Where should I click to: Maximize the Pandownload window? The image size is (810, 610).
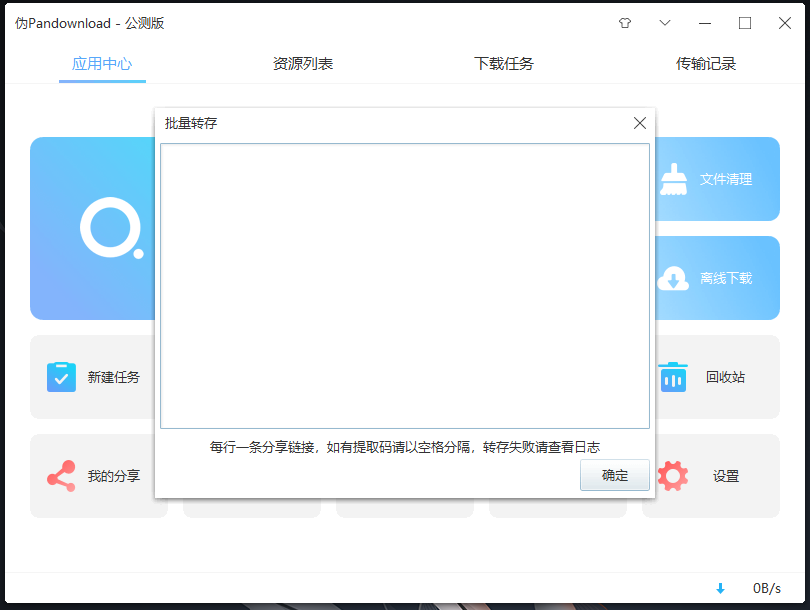pyautogui.click(x=745, y=23)
